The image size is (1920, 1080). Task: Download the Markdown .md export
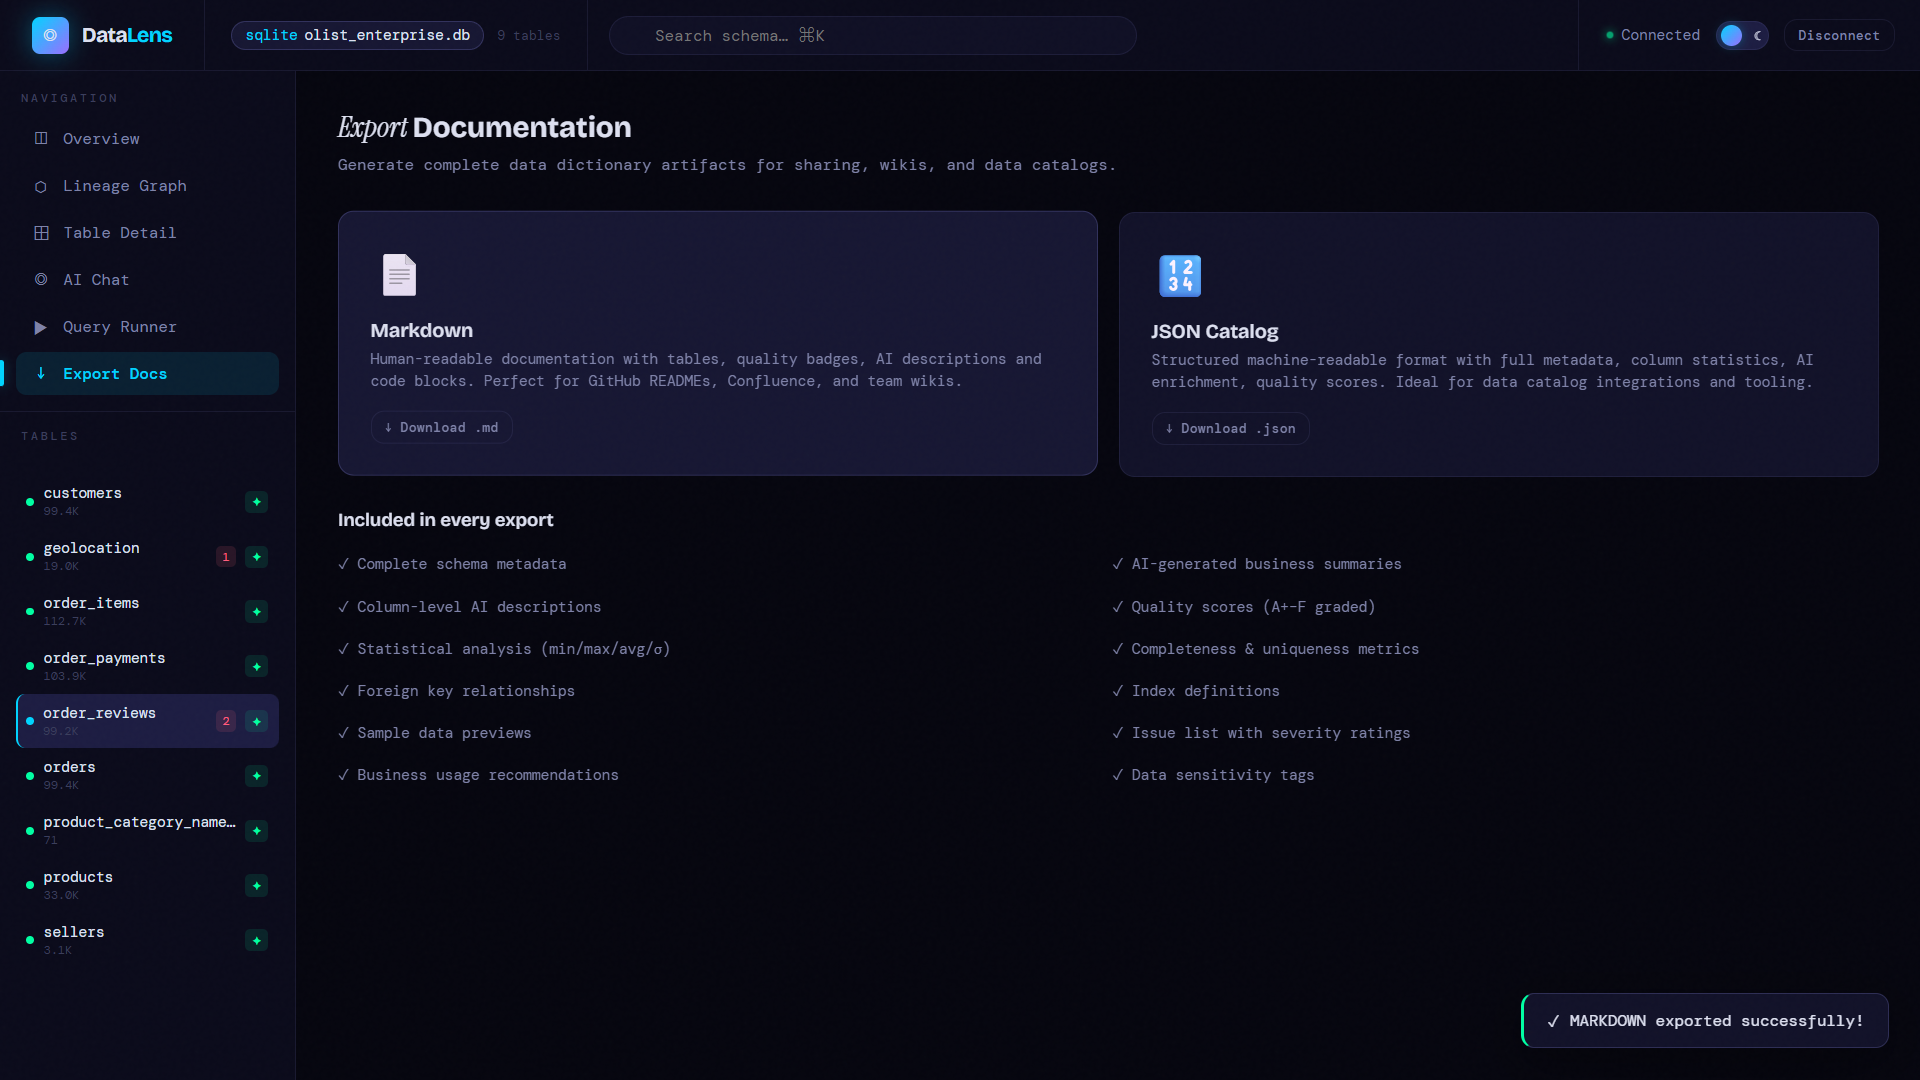[441, 428]
